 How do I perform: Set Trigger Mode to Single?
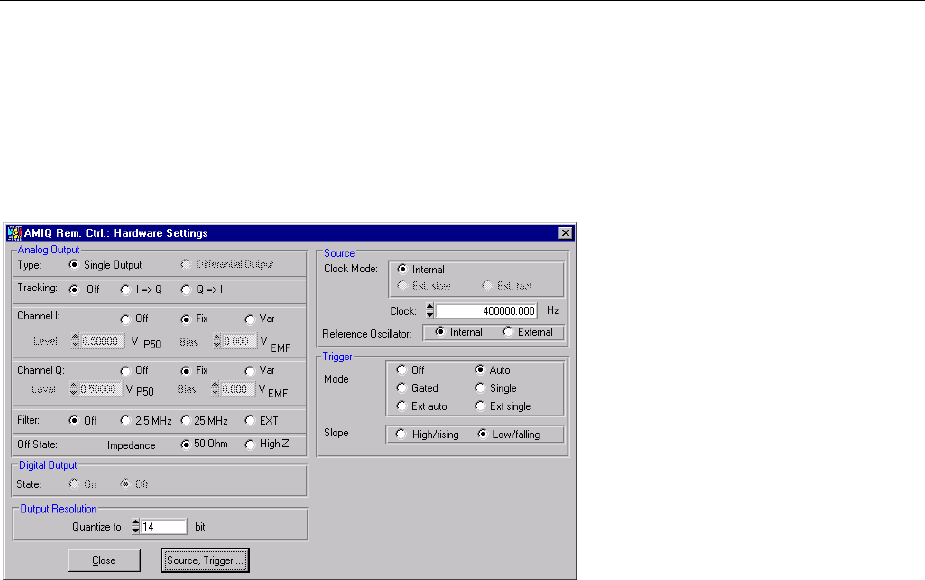point(480,388)
